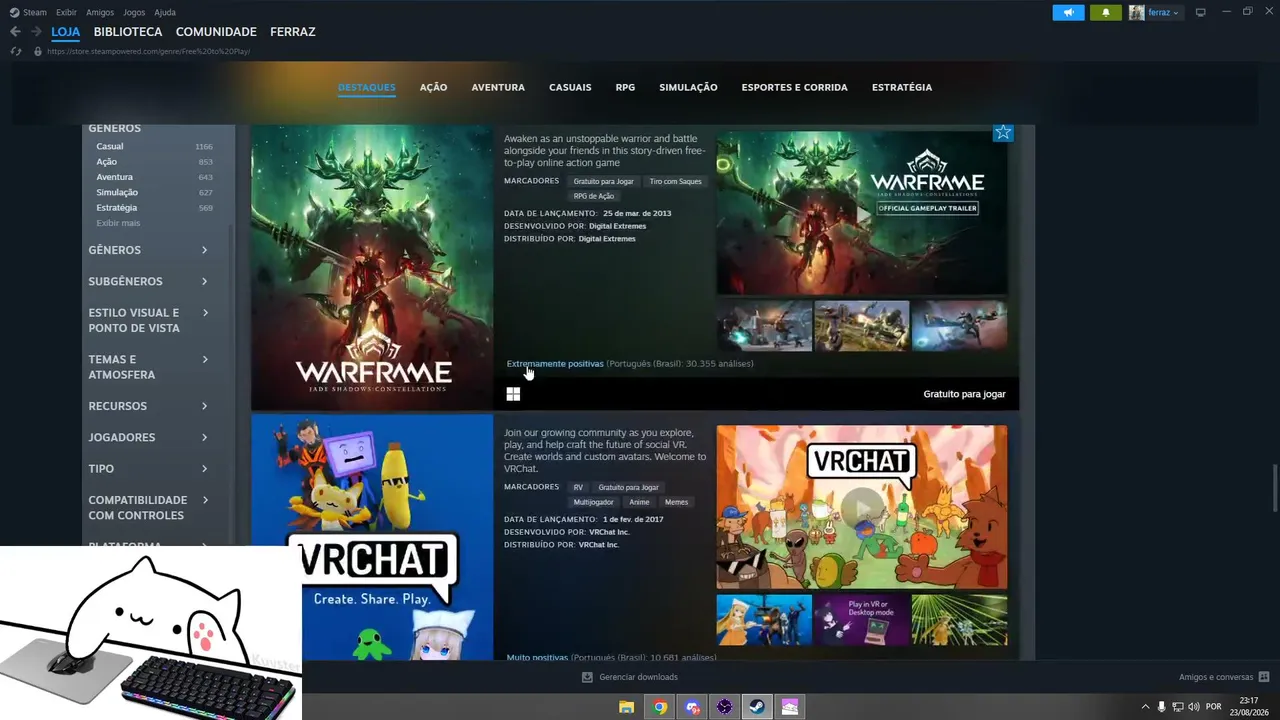Open File Explorer from the taskbar
Image resolution: width=1280 pixels, height=720 pixels.
[x=627, y=707]
